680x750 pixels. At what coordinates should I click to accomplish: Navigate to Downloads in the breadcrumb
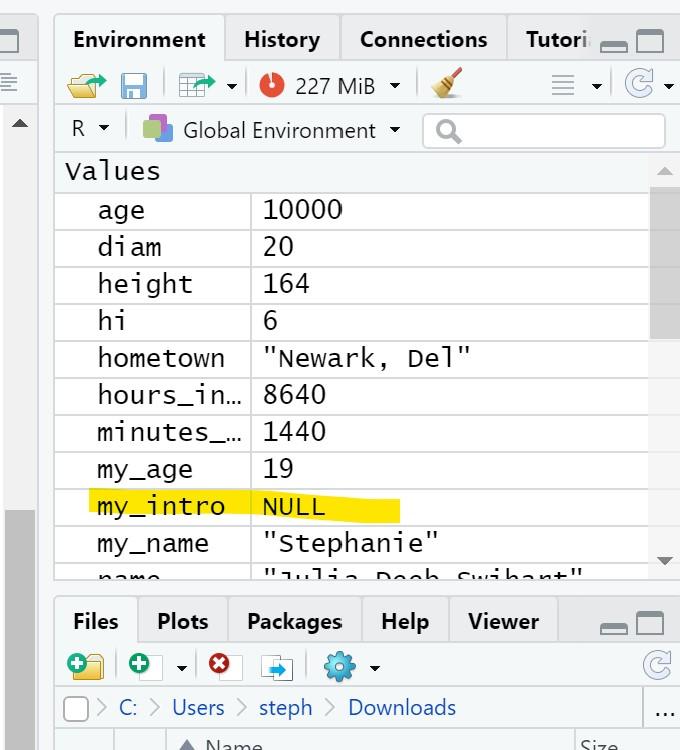402,707
